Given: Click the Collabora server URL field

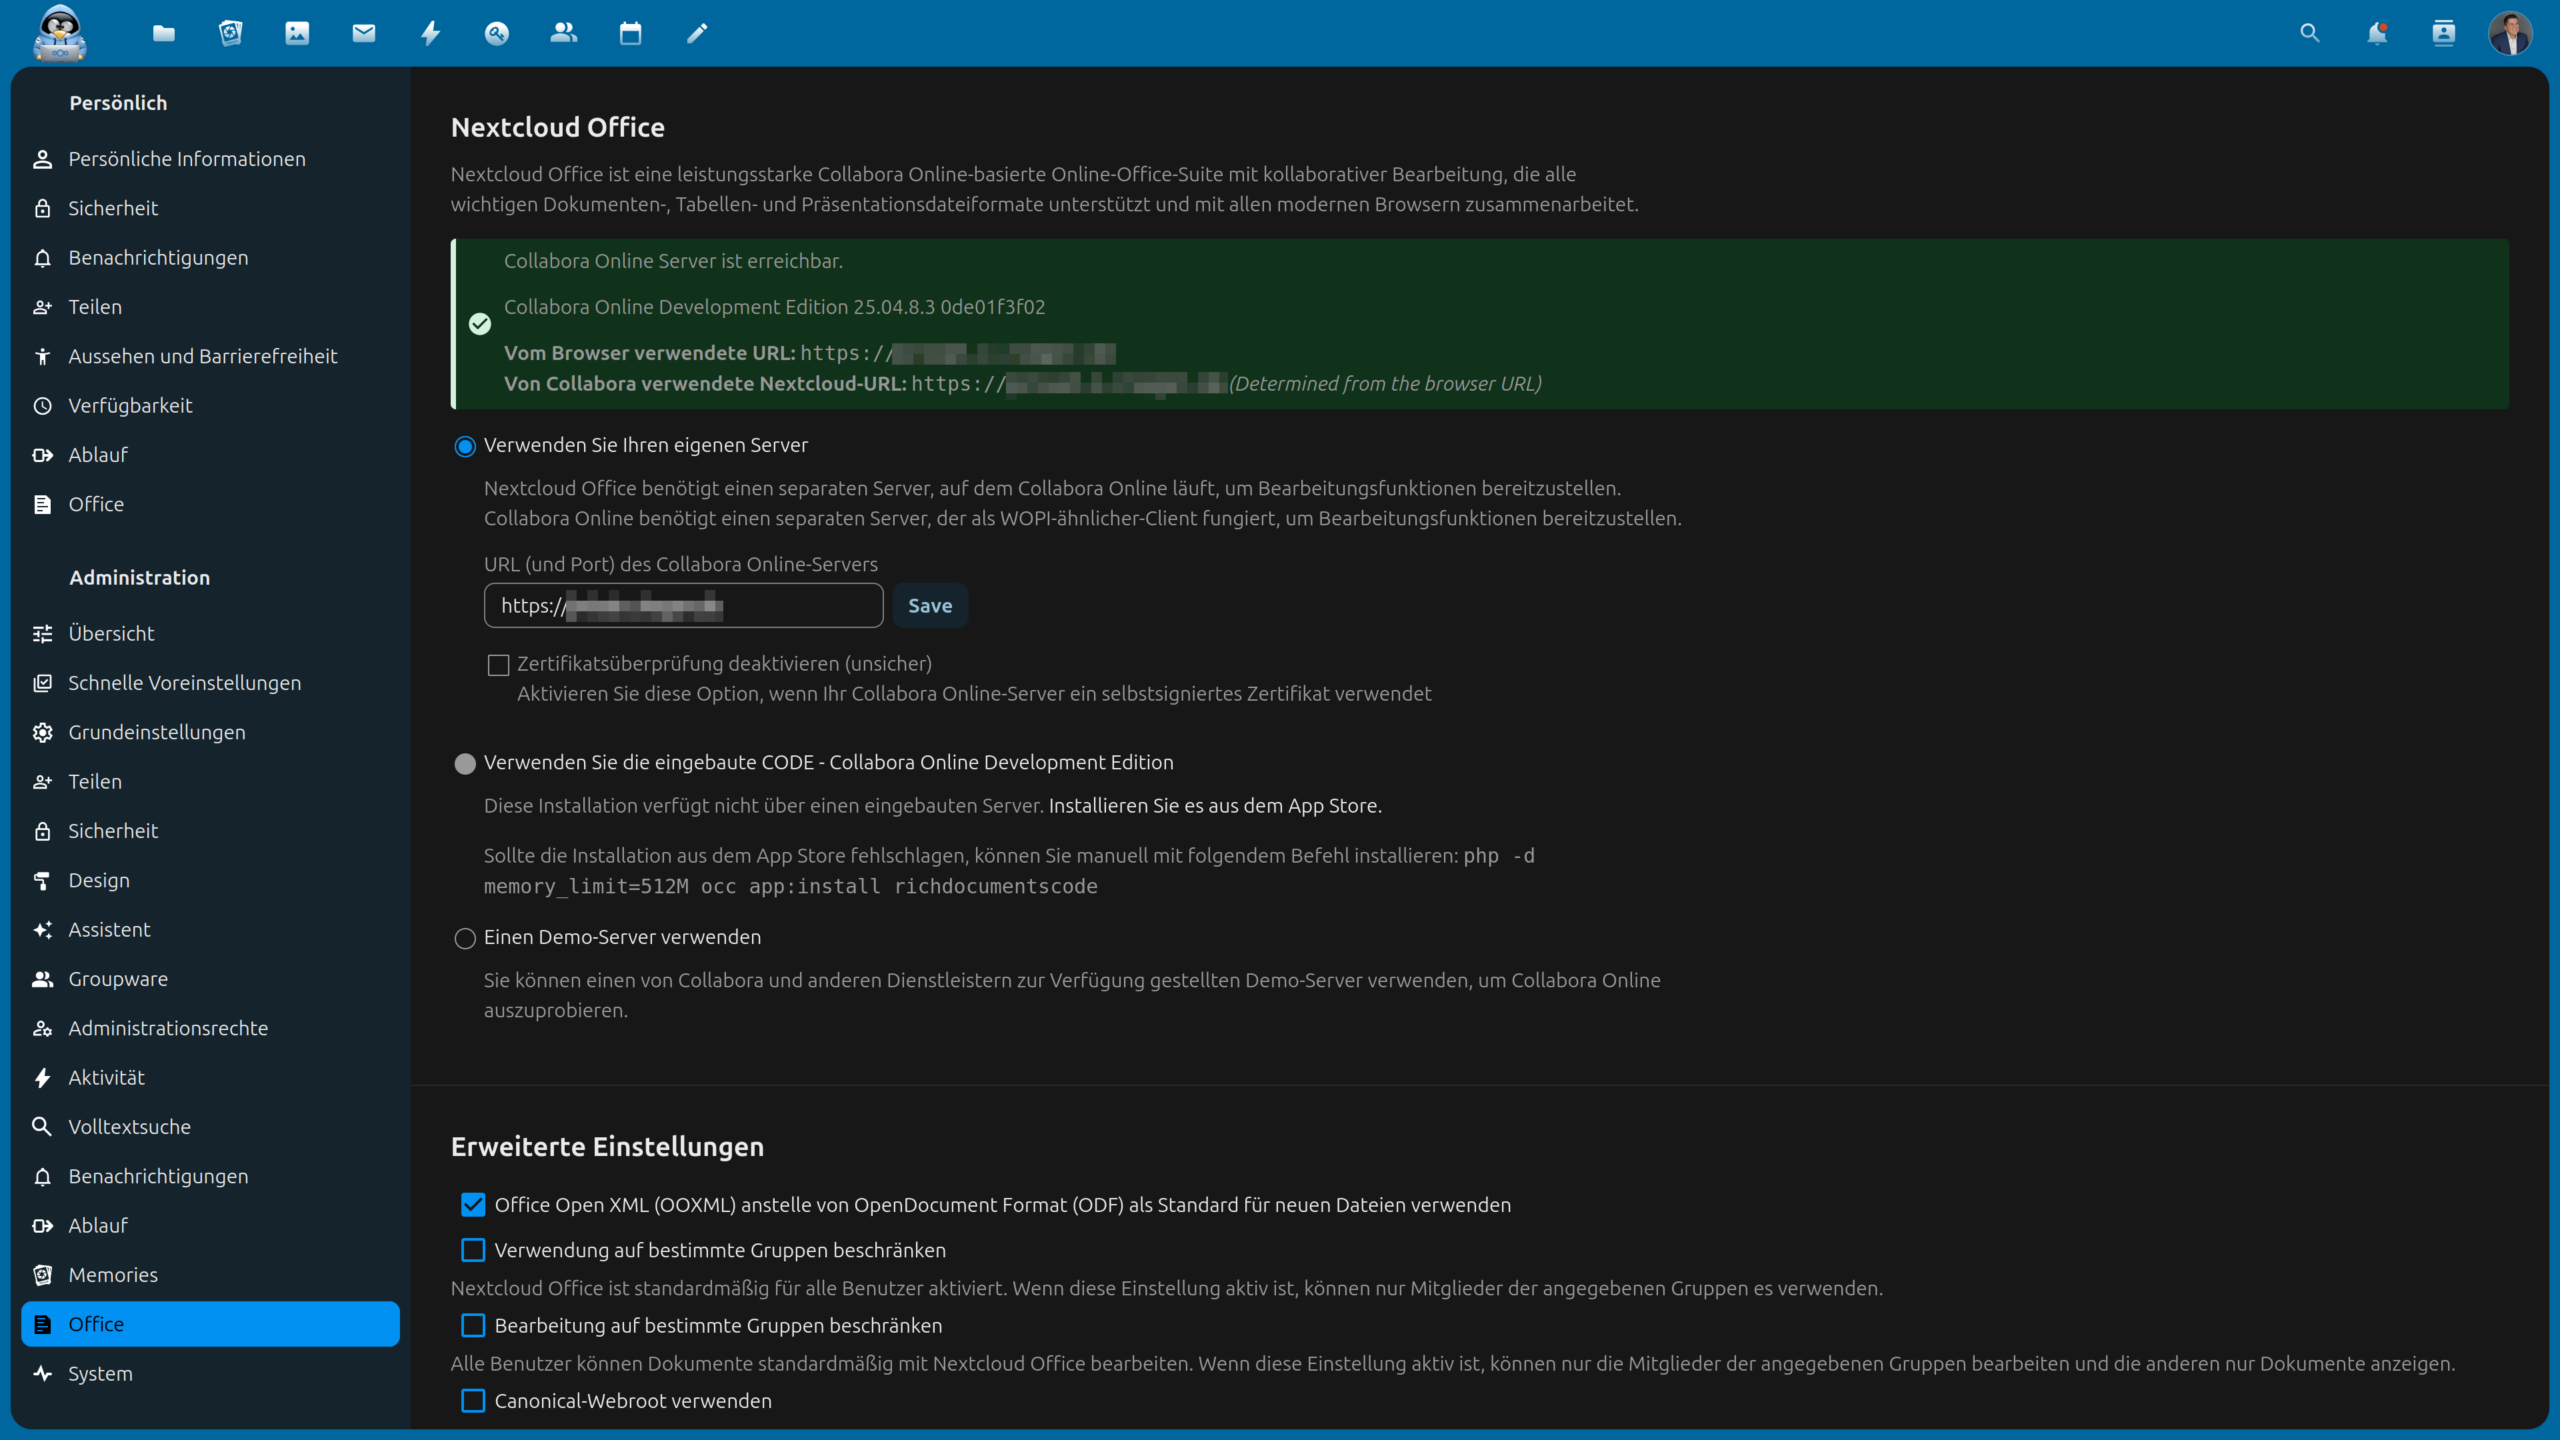Looking at the screenshot, I should point(683,605).
